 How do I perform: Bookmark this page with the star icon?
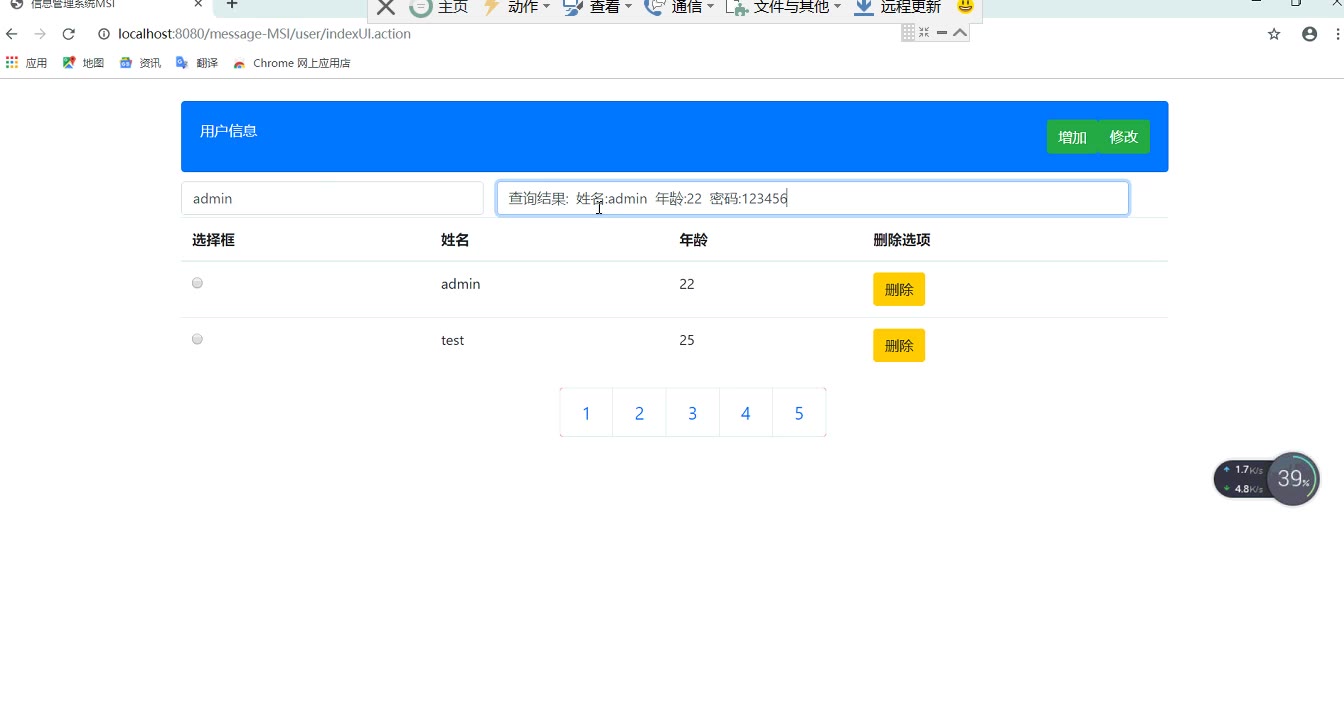tap(1274, 34)
